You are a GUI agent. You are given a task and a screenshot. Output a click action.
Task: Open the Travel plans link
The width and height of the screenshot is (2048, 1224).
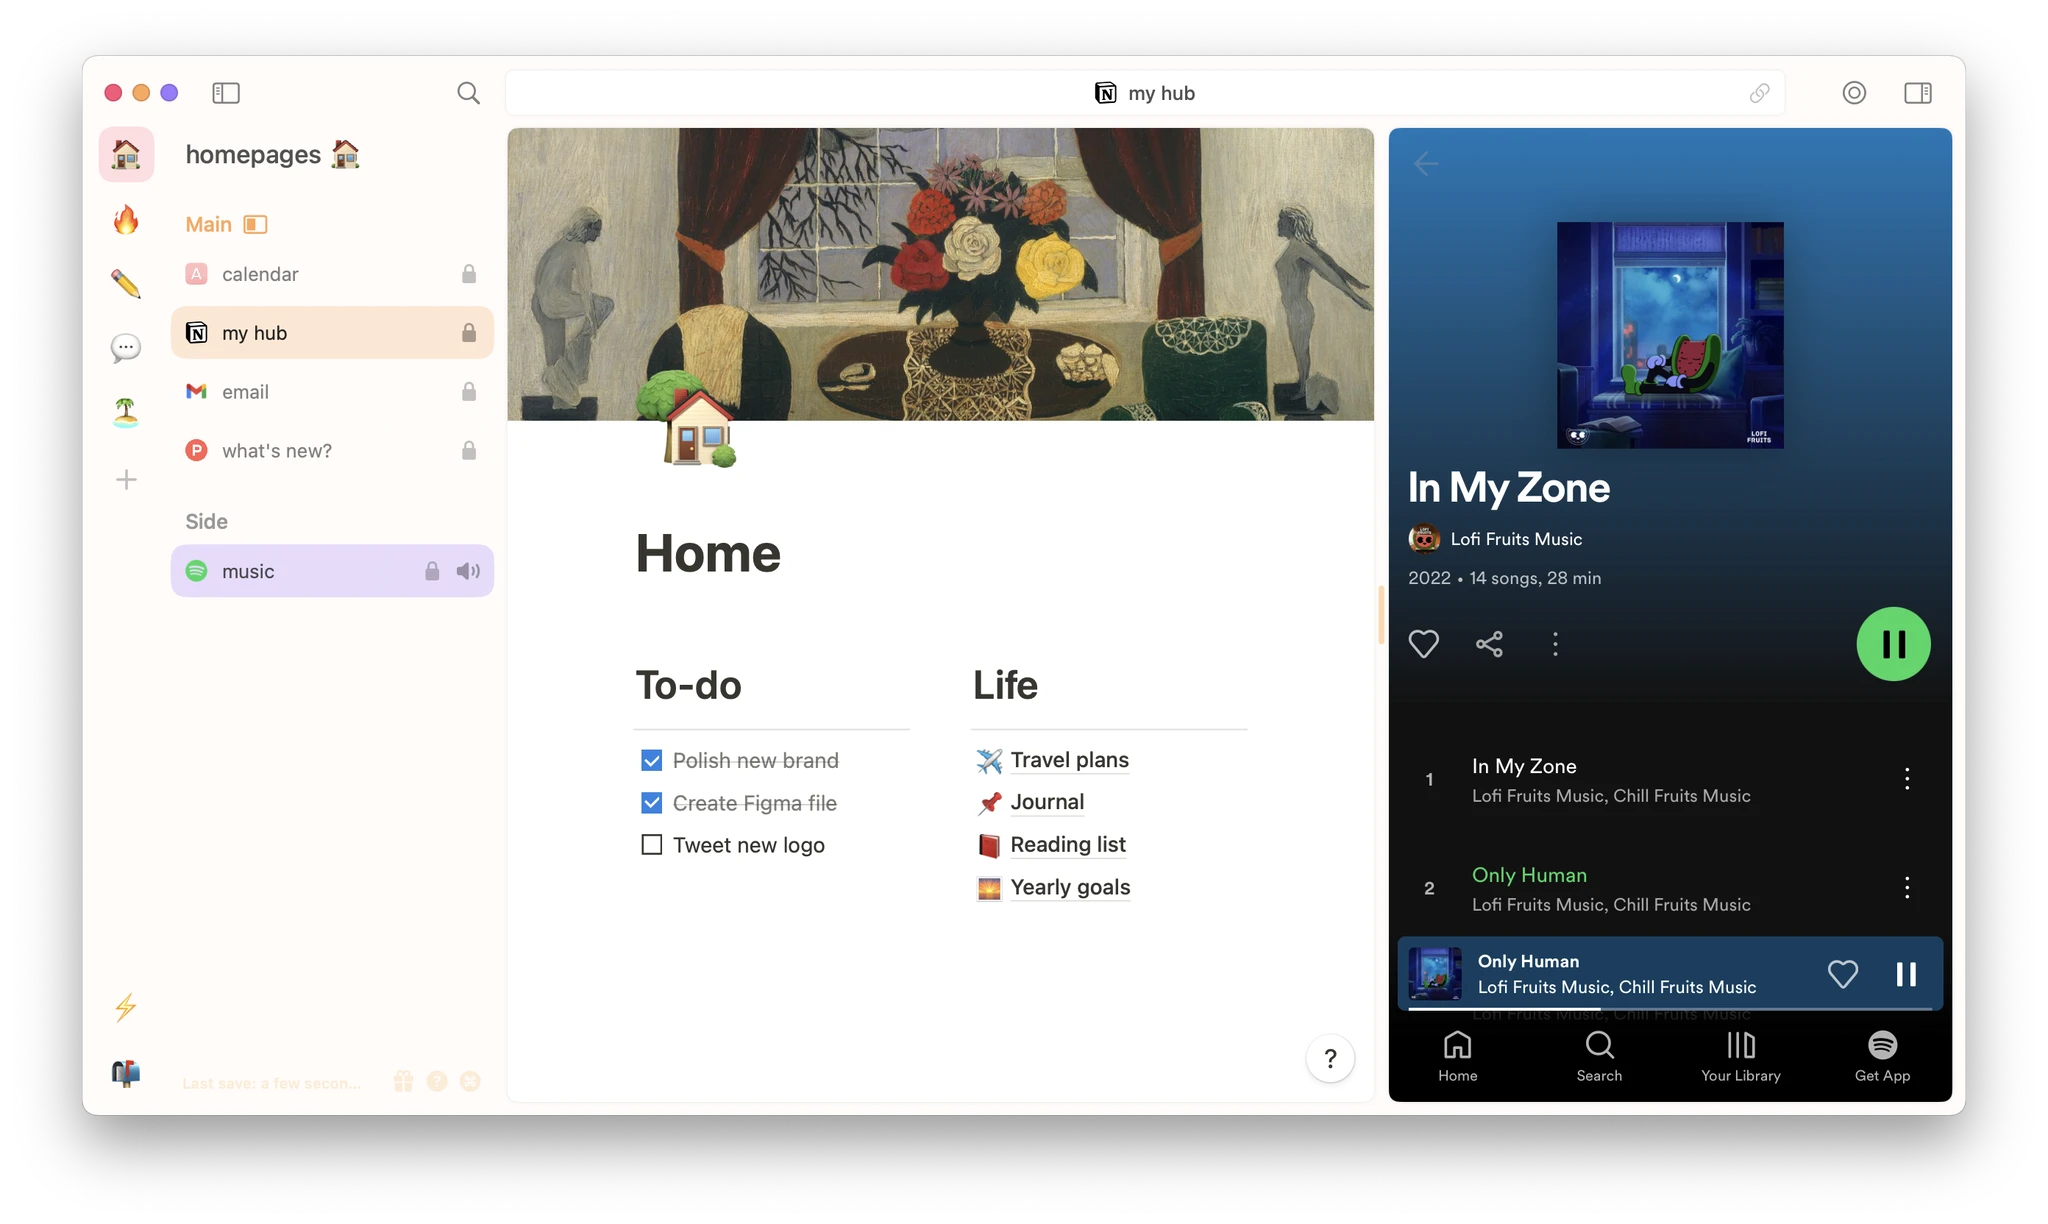click(1069, 760)
